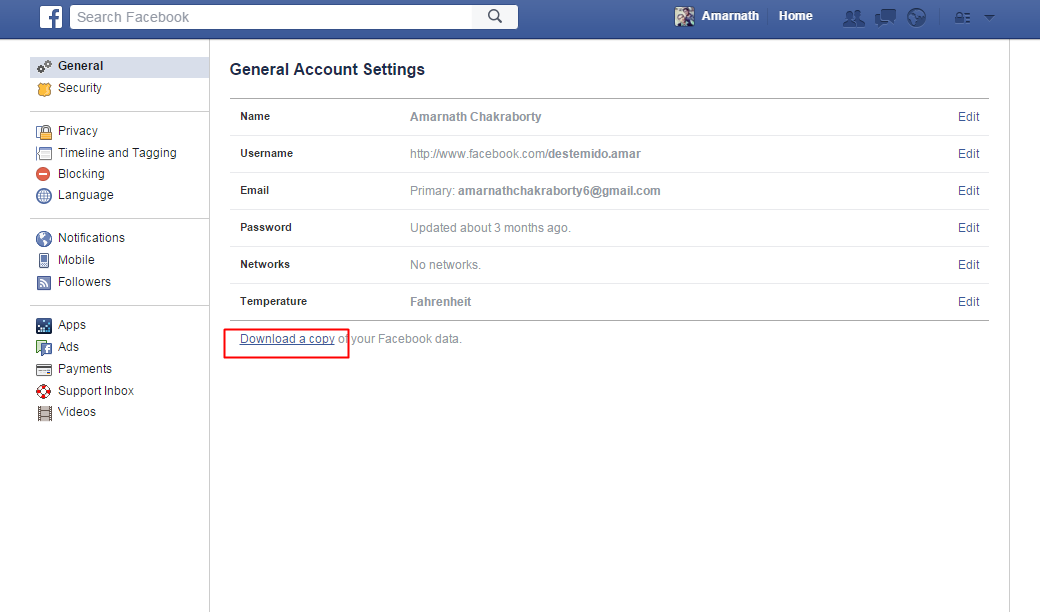Click the Apps icon
The height and width of the screenshot is (612, 1040).
pyautogui.click(x=44, y=326)
